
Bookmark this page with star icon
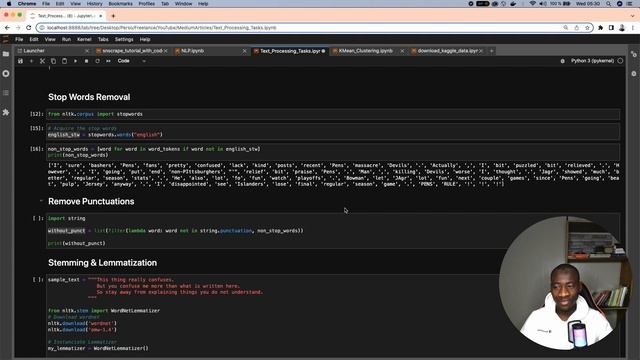tap(587, 28)
